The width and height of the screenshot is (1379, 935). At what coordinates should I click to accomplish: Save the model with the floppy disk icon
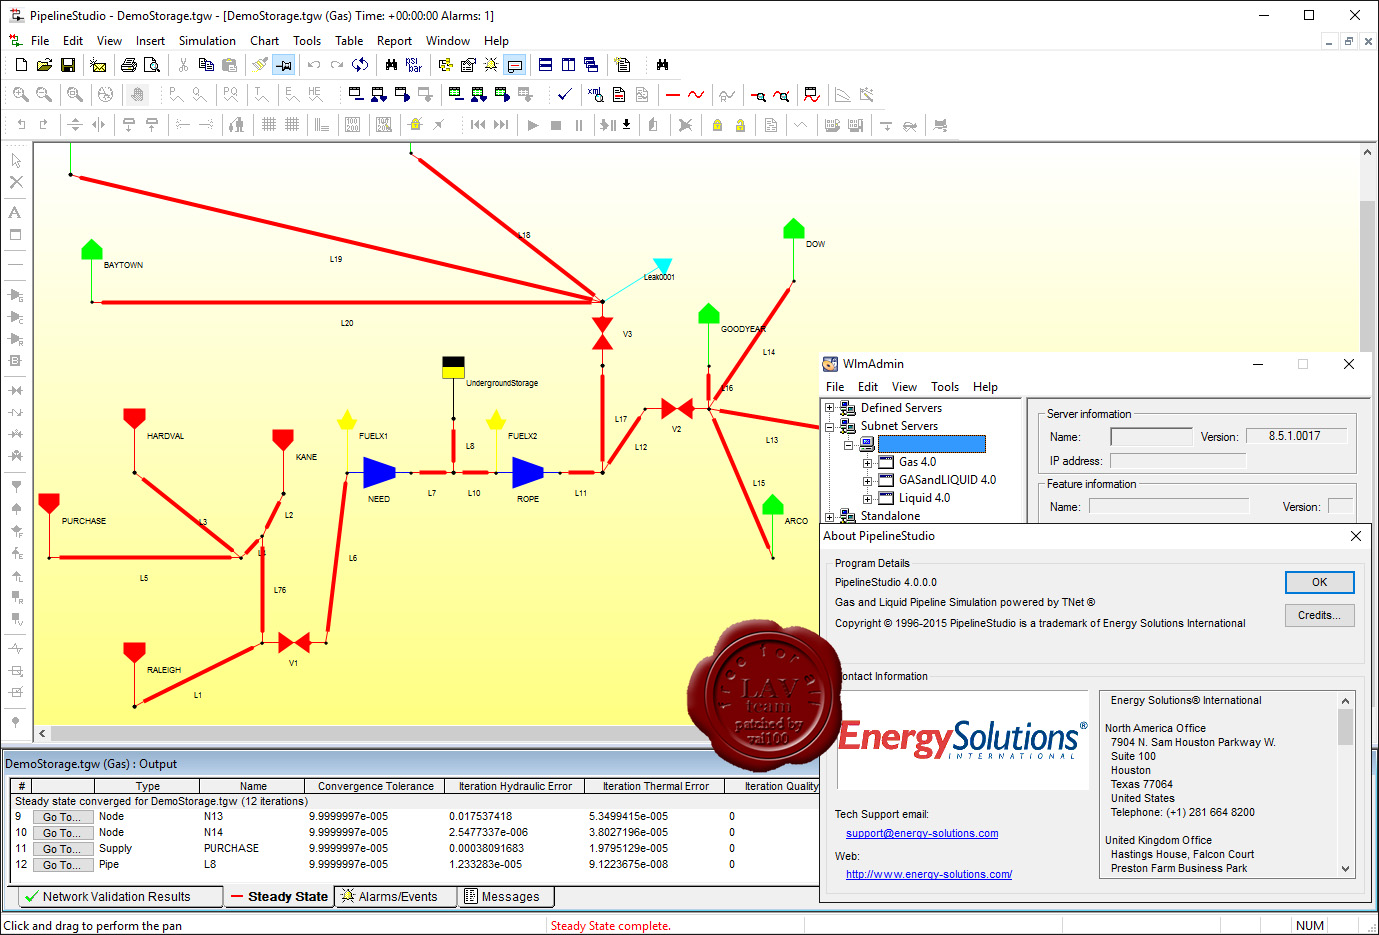68,65
